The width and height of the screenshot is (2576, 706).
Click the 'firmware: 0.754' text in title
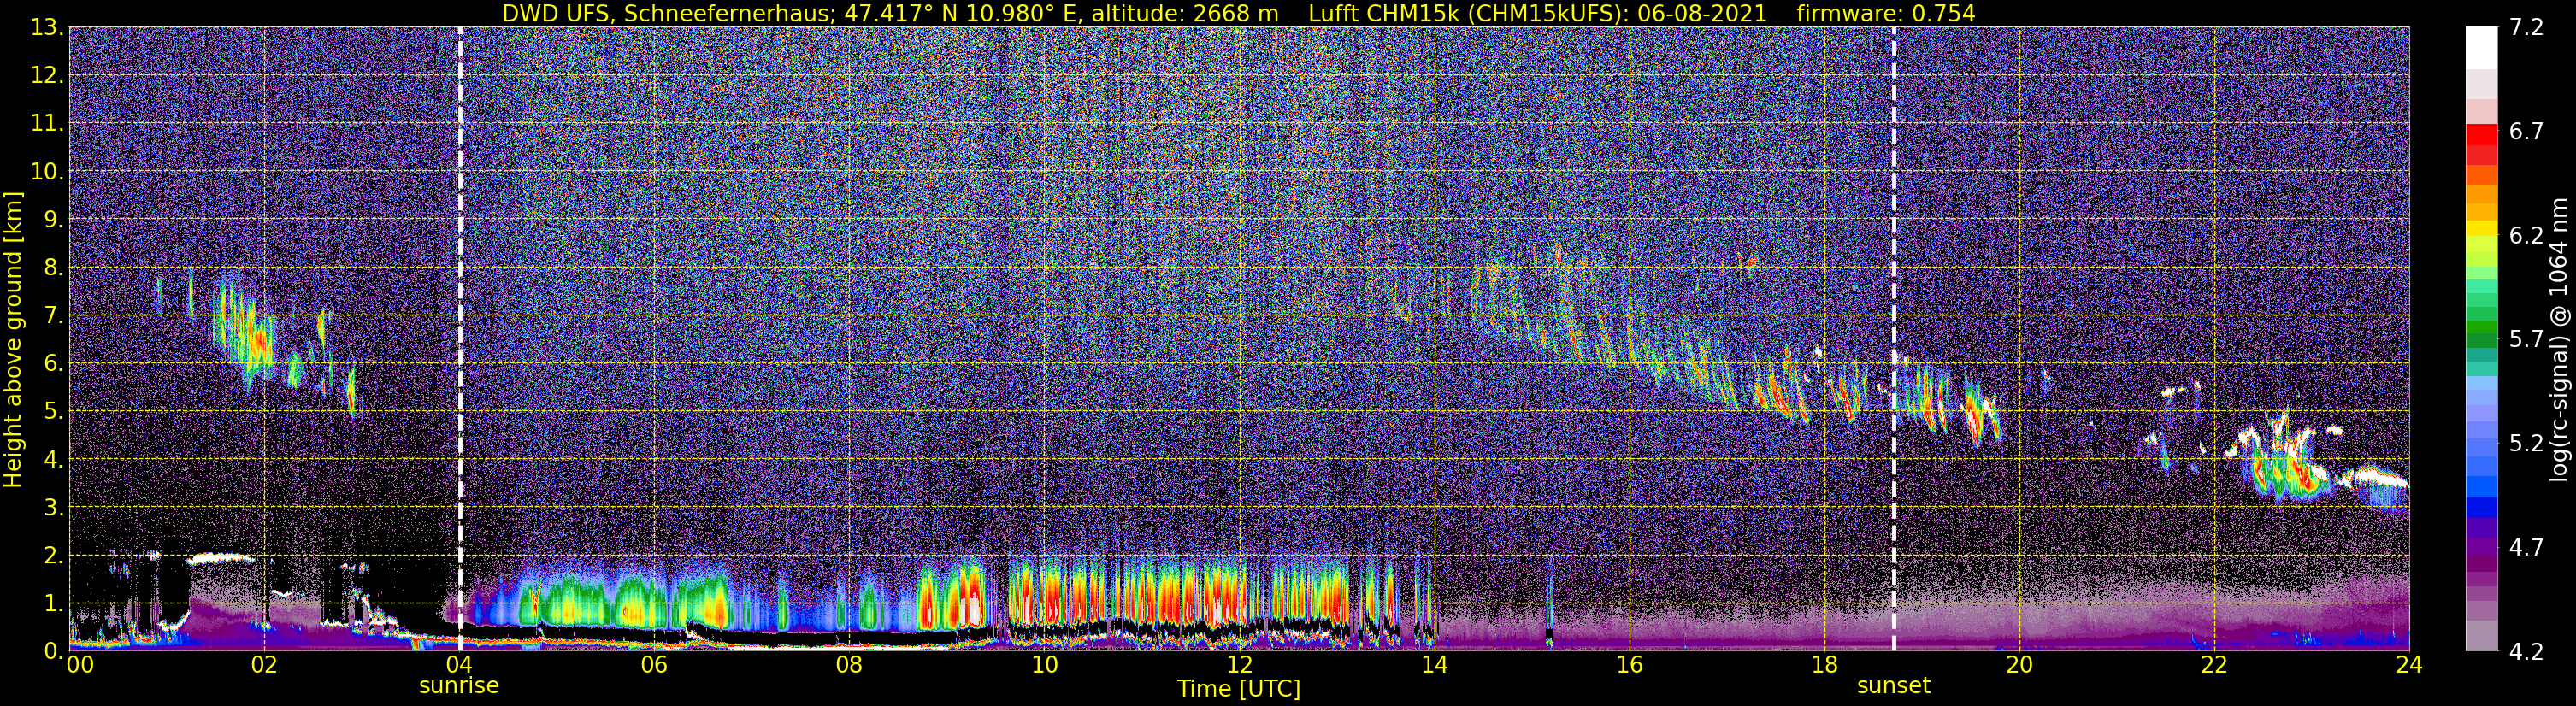click(x=1886, y=13)
